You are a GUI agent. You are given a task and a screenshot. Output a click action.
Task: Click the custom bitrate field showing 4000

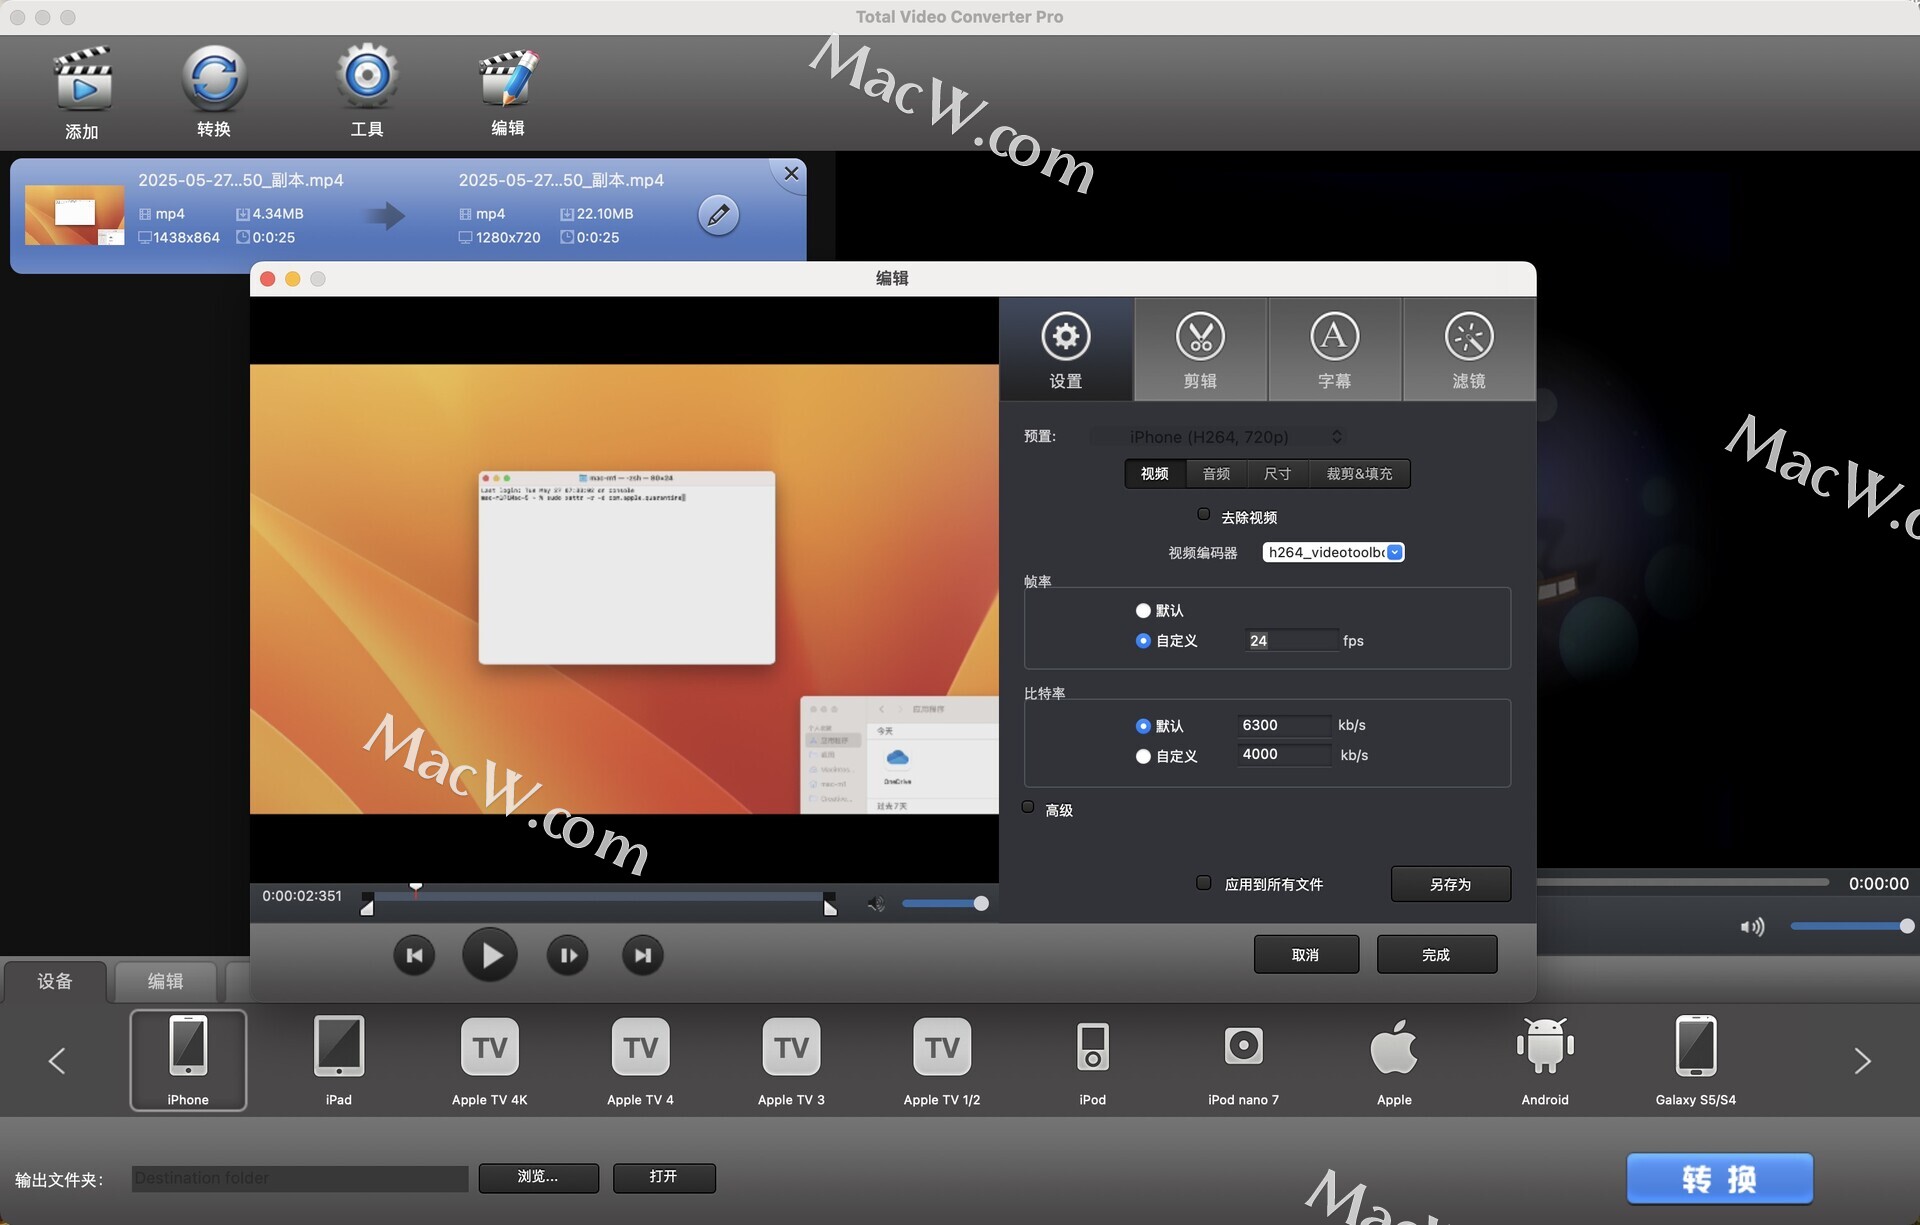[x=1284, y=754]
